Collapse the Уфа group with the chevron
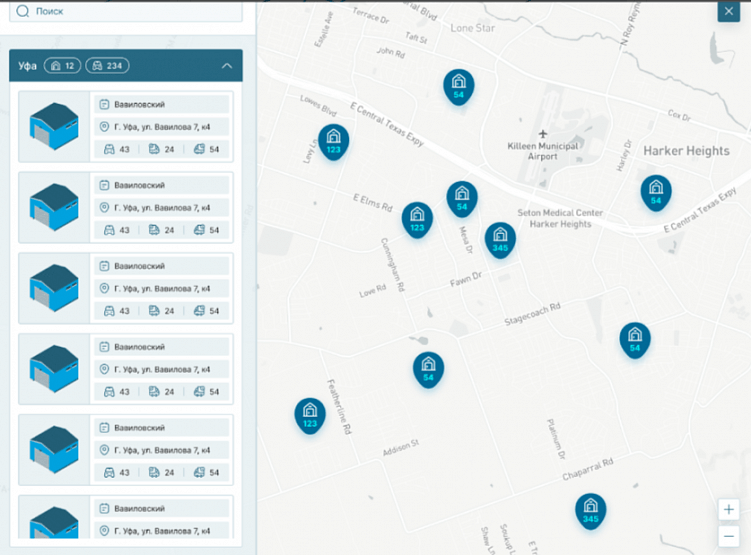751x555 pixels. tap(227, 66)
